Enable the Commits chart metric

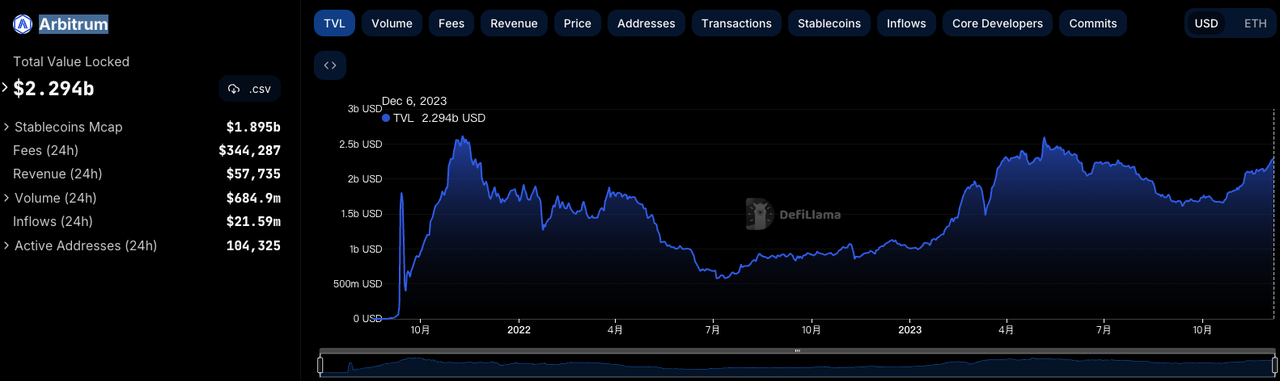click(x=1093, y=23)
